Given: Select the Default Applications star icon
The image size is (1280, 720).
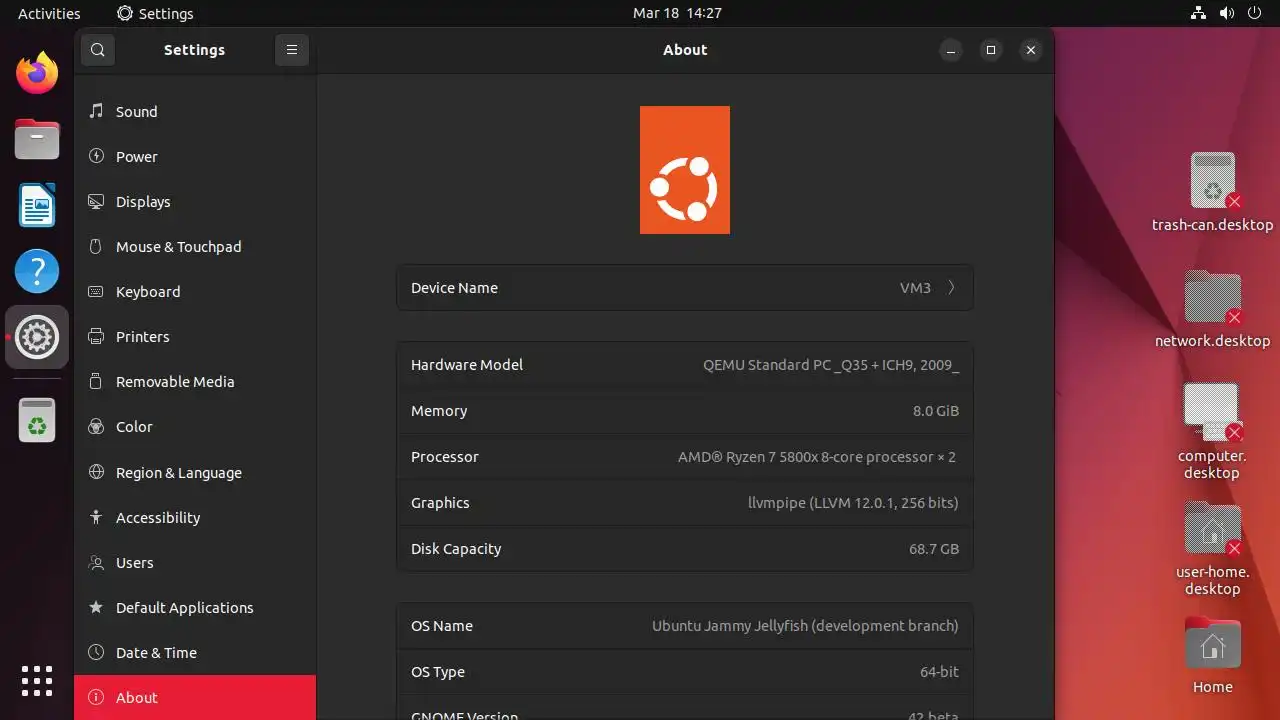Looking at the screenshot, I should (96, 607).
